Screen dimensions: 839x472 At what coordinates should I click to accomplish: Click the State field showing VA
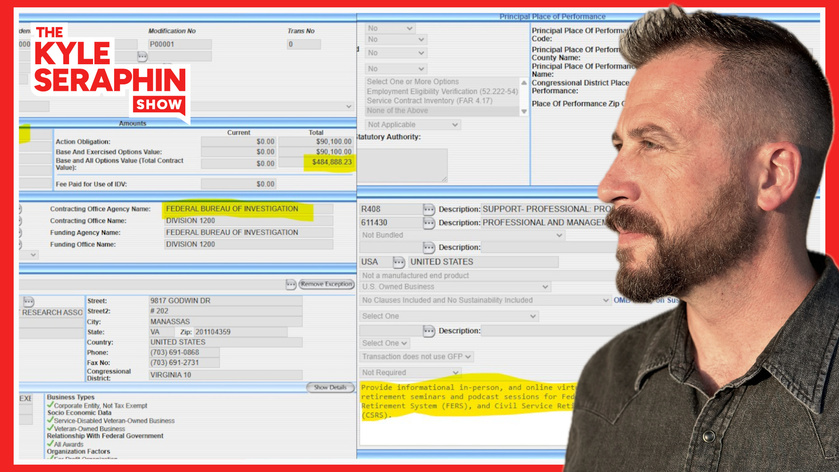coord(161,332)
